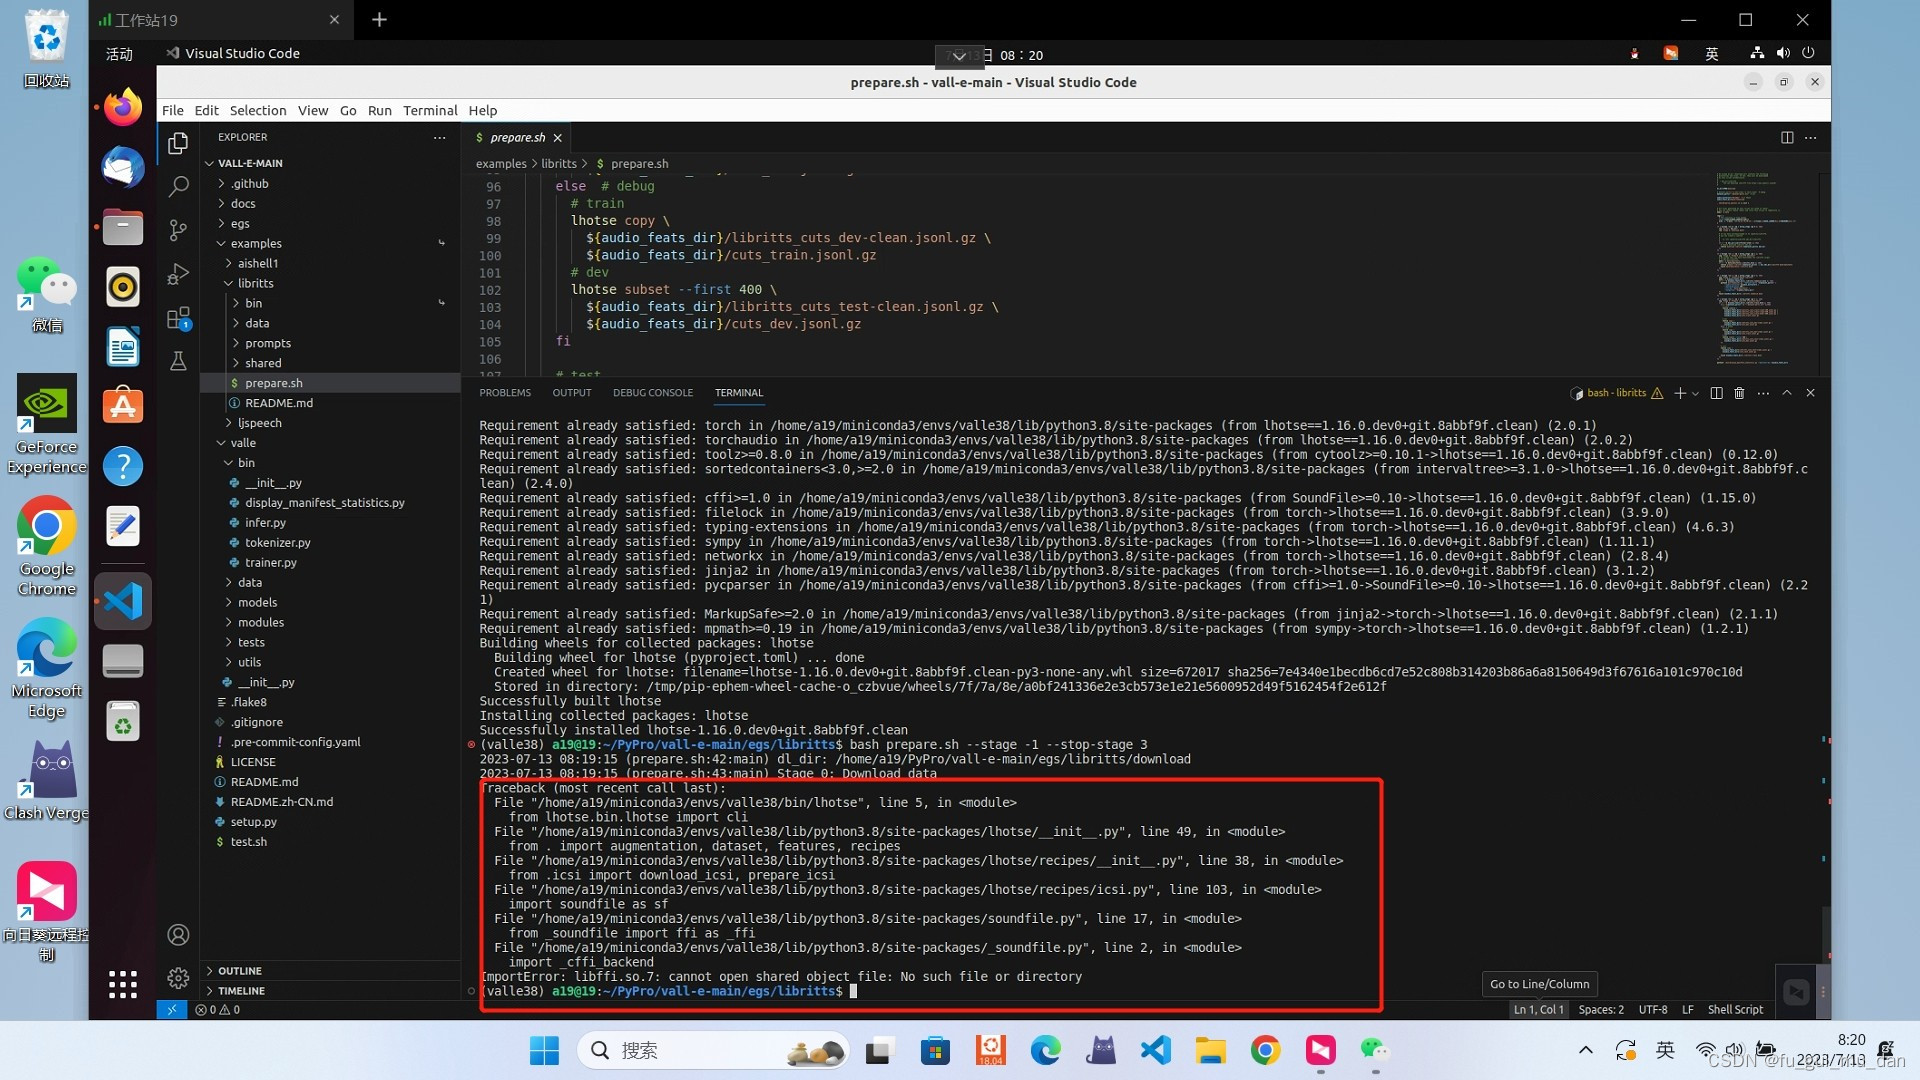Click the Extensions icon in sidebar

pos(177,320)
